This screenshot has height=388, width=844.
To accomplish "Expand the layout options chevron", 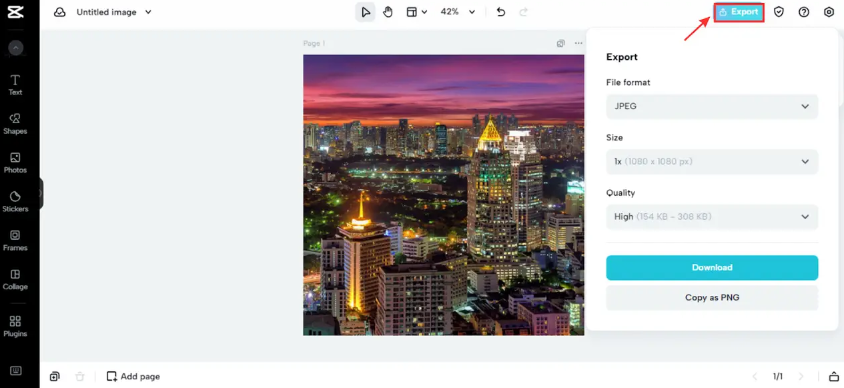I will [x=424, y=12].
